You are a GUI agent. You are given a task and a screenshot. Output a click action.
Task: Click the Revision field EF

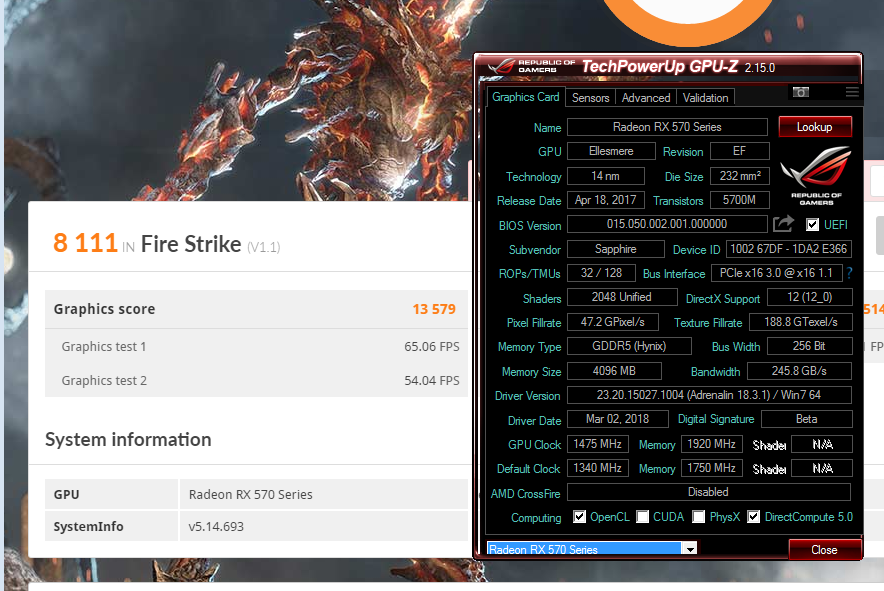click(739, 151)
